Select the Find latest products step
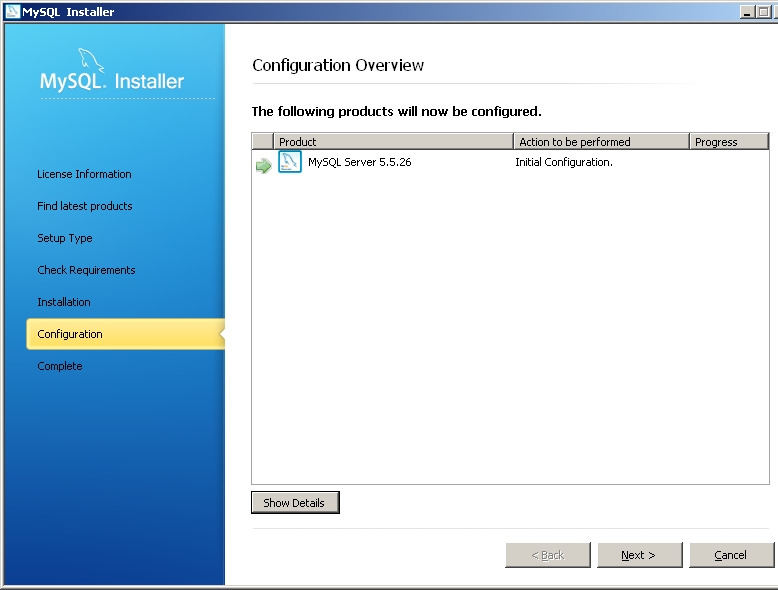The height and width of the screenshot is (590, 778). tap(85, 206)
